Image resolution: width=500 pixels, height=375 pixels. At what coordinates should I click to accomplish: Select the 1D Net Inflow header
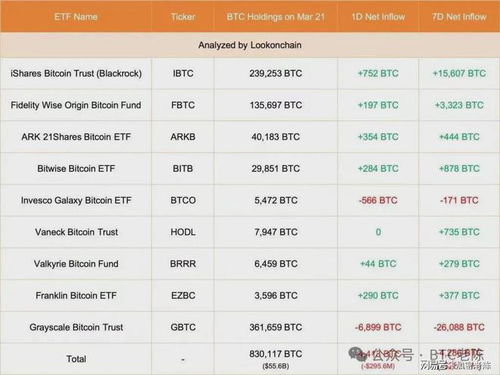378,17
